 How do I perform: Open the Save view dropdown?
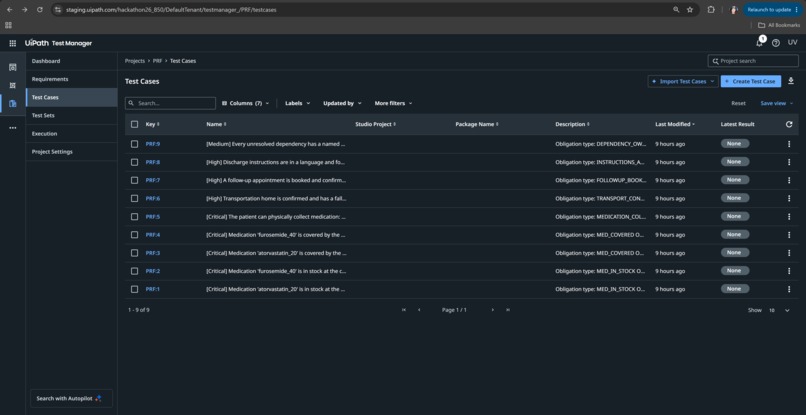pos(777,103)
